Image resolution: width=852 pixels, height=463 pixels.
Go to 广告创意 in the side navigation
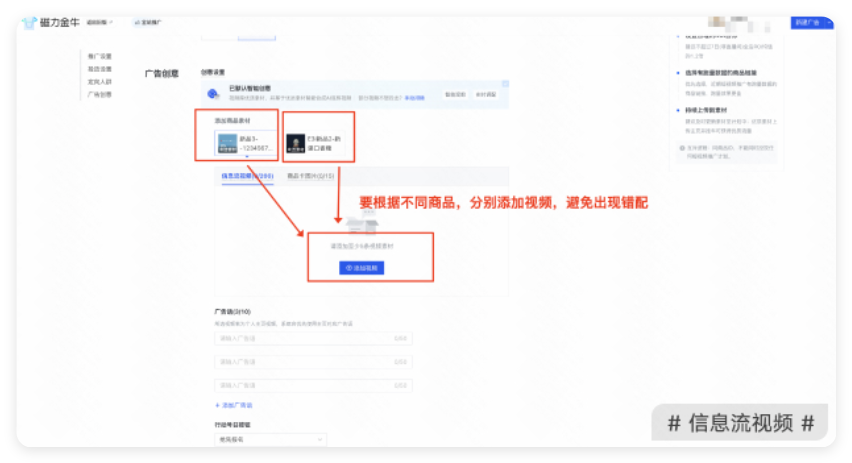tap(99, 95)
